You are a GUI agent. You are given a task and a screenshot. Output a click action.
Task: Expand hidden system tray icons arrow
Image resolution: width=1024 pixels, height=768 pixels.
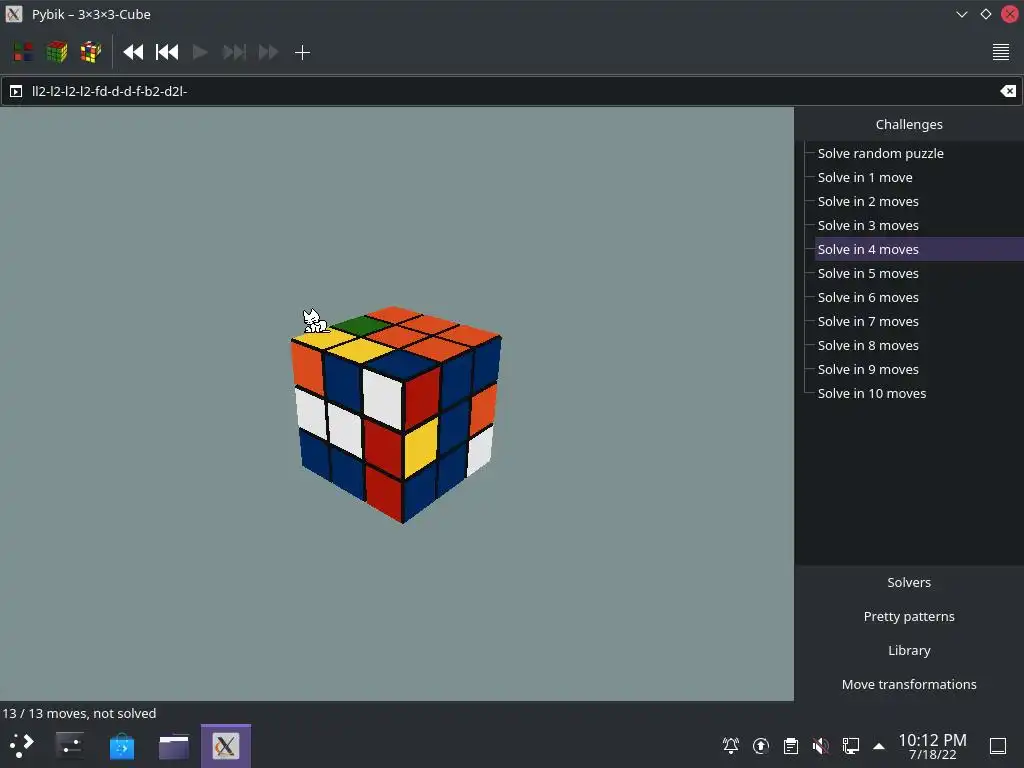point(879,746)
